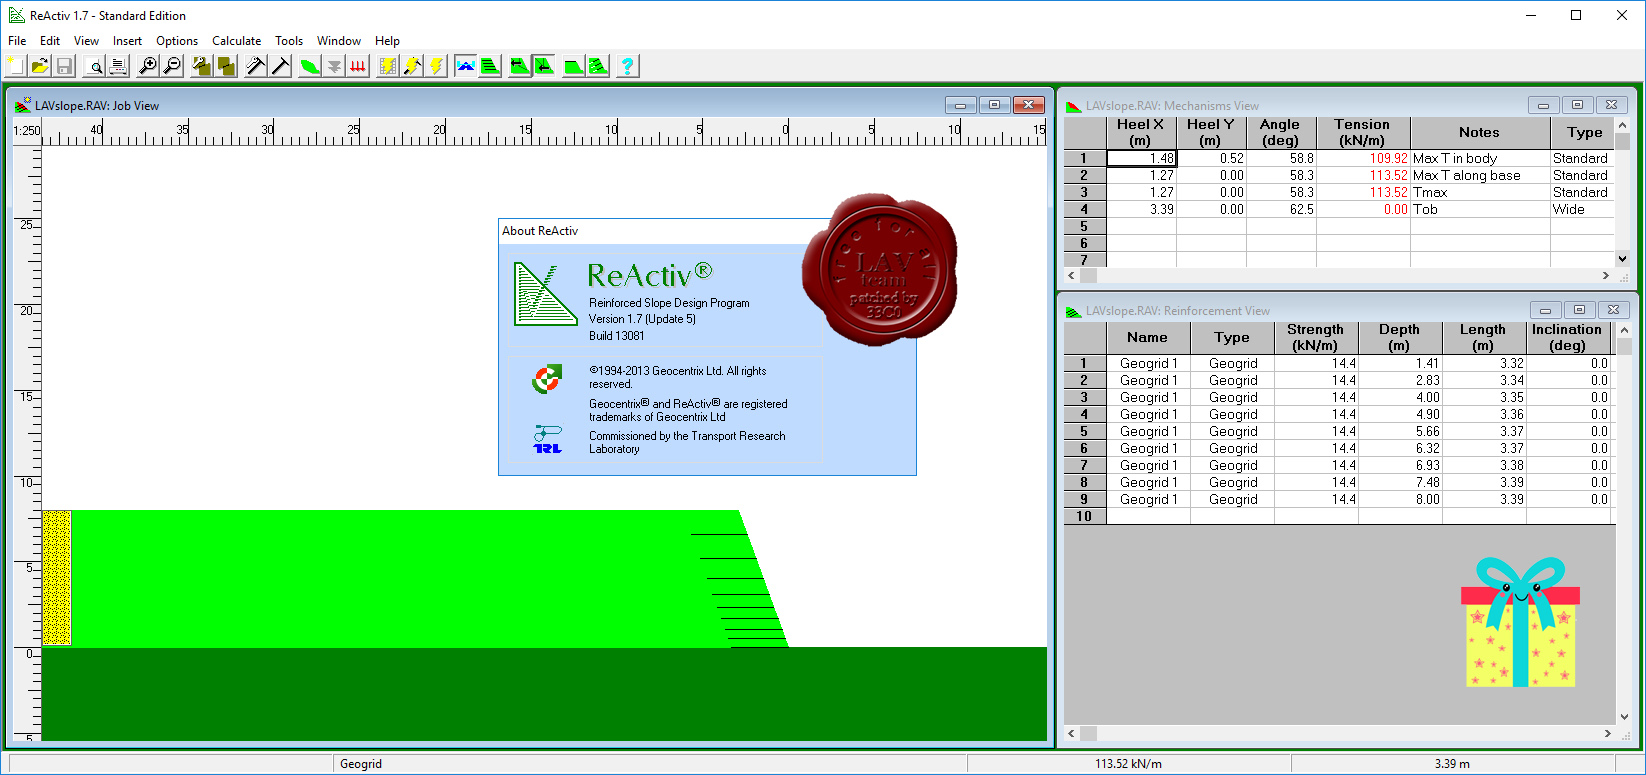Click the right arrow of Mechanisms View horizontal scrollbar
Image resolution: width=1646 pixels, height=775 pixels.
pos(1606,275)
